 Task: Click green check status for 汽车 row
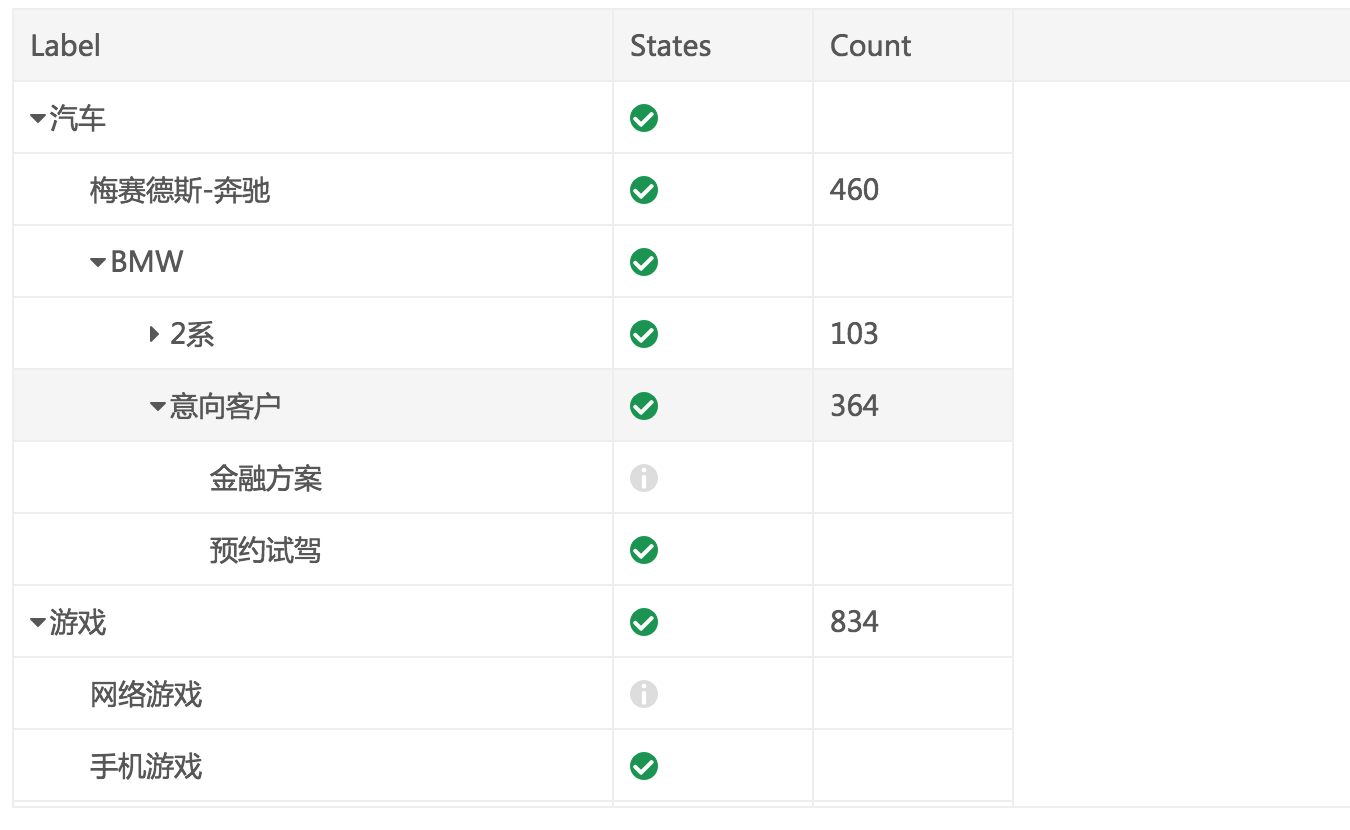tap(644, 119)
